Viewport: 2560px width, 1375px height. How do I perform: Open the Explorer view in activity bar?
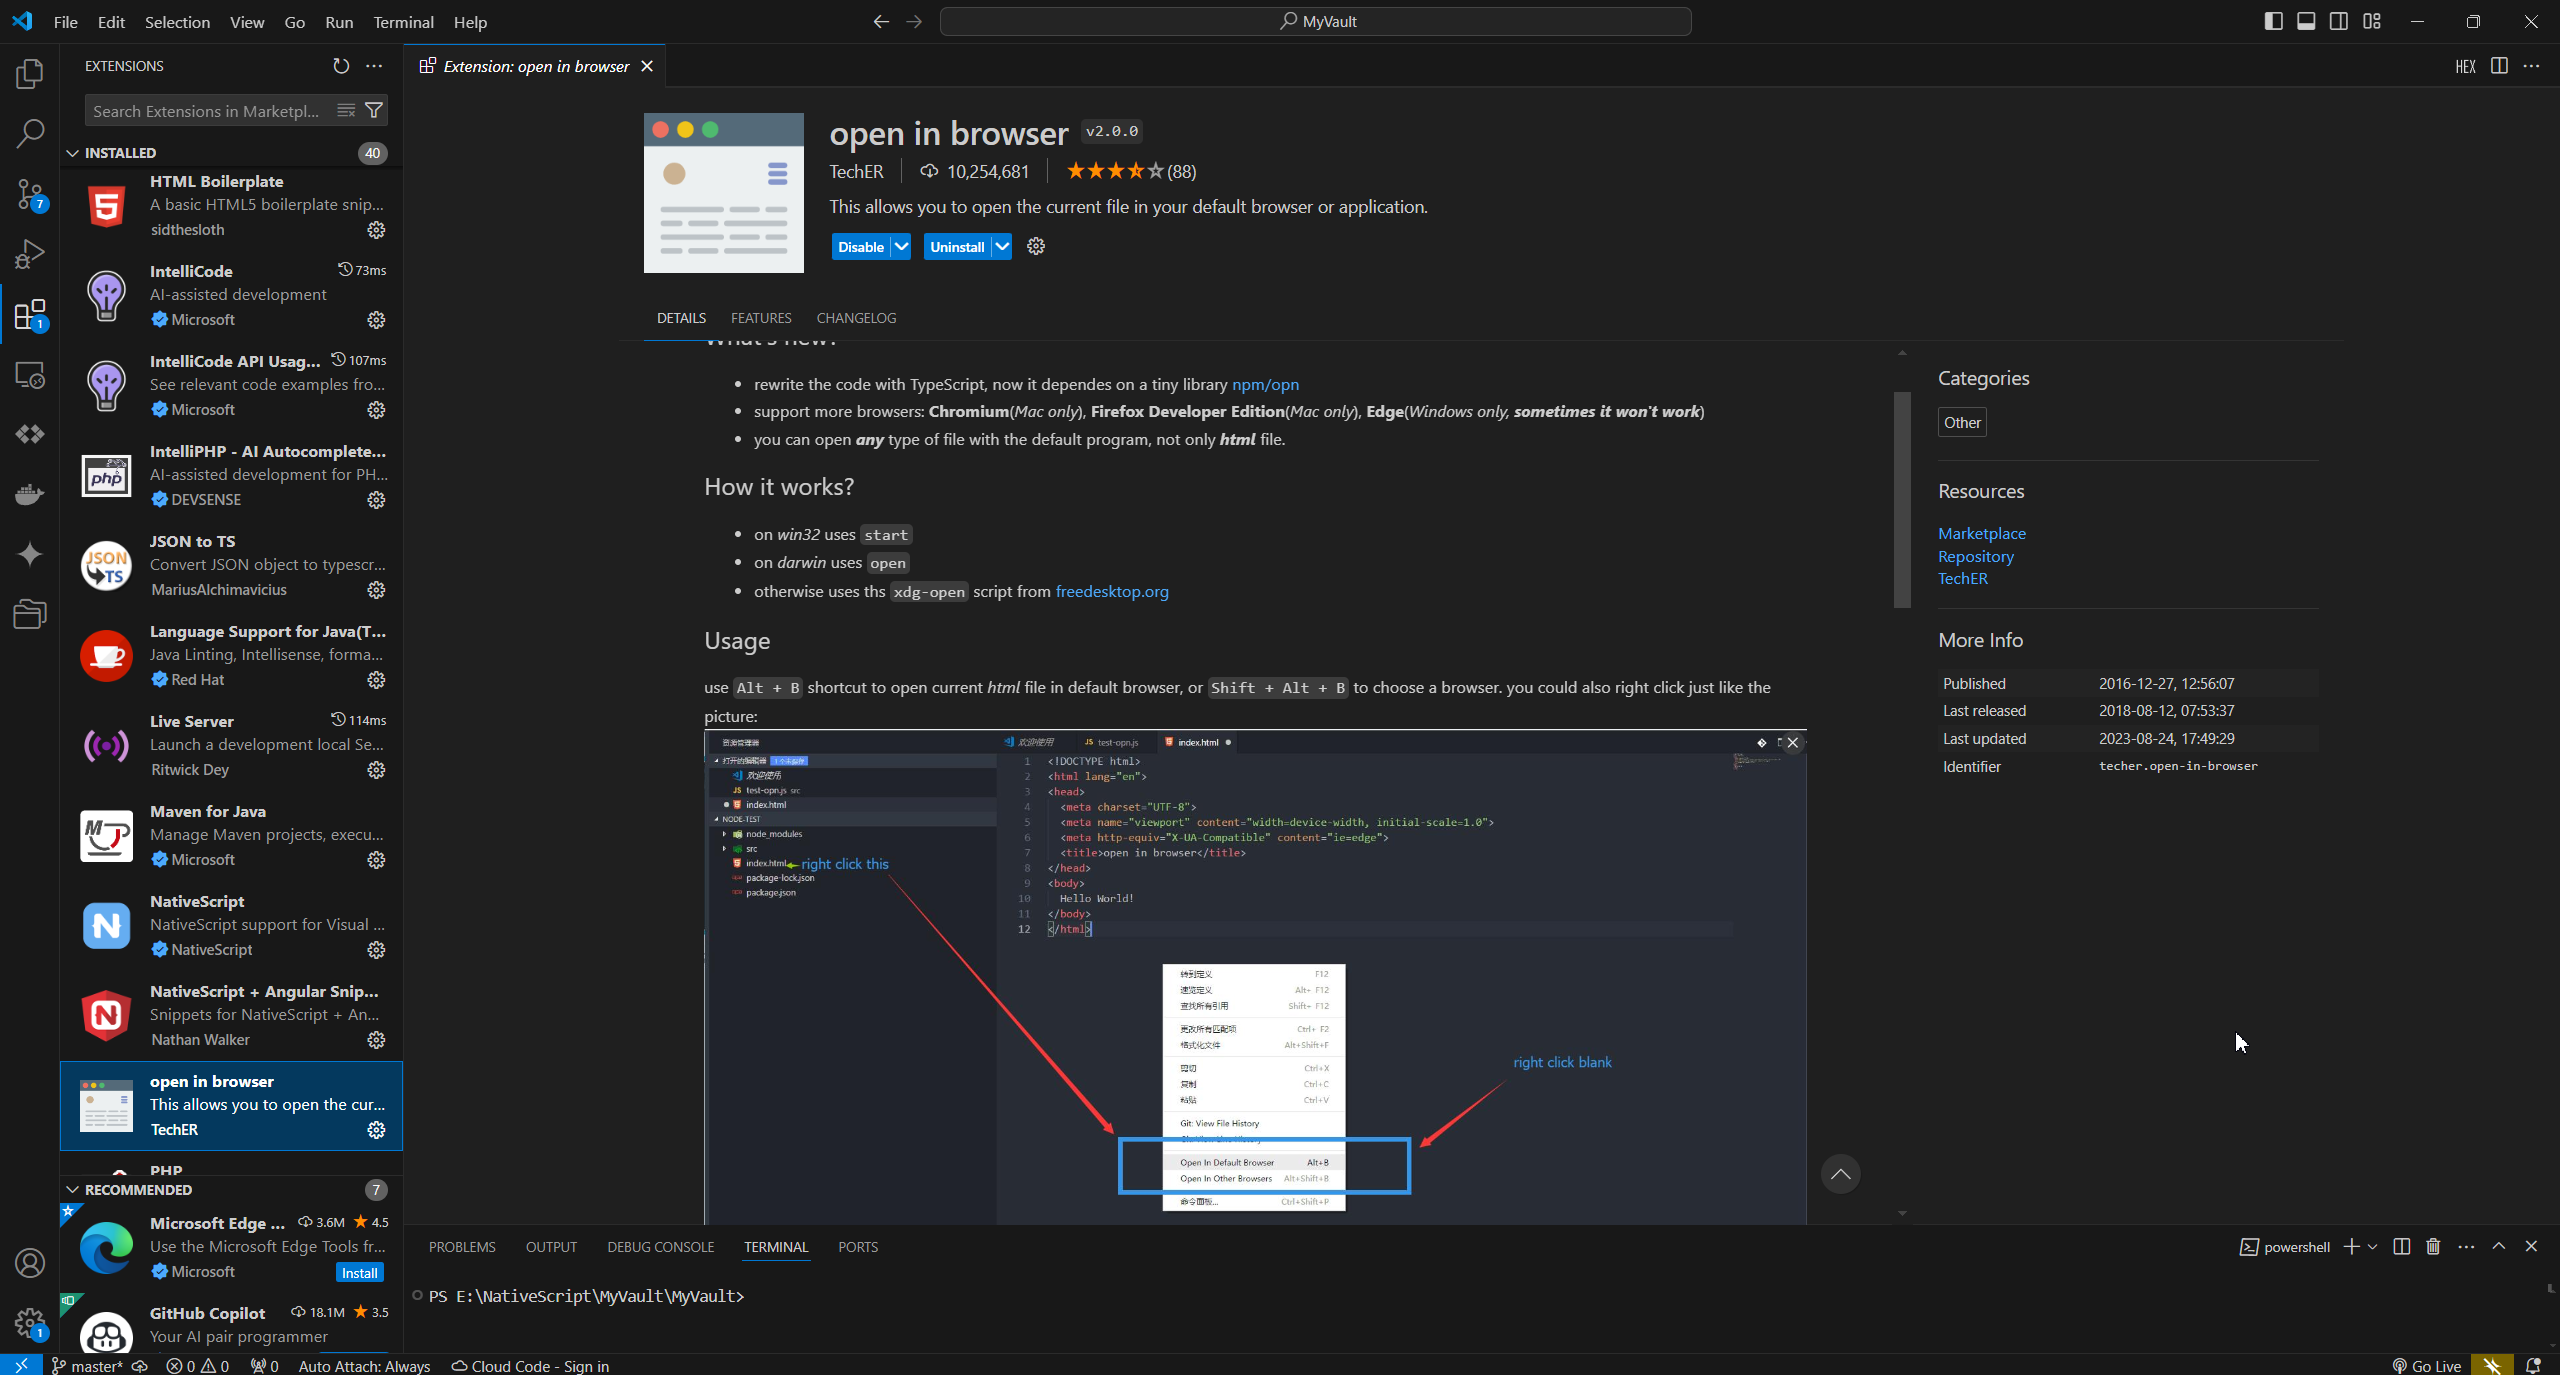[30, 74]
